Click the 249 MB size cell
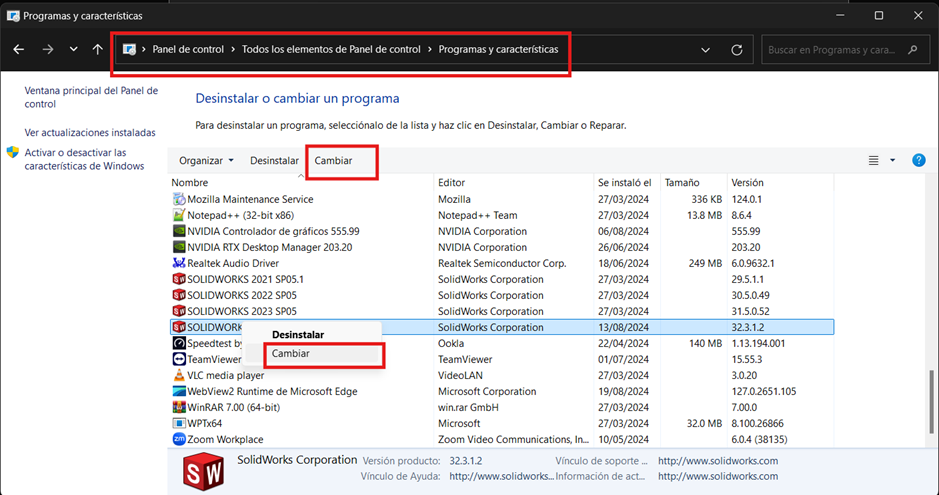 click(704, 263)
